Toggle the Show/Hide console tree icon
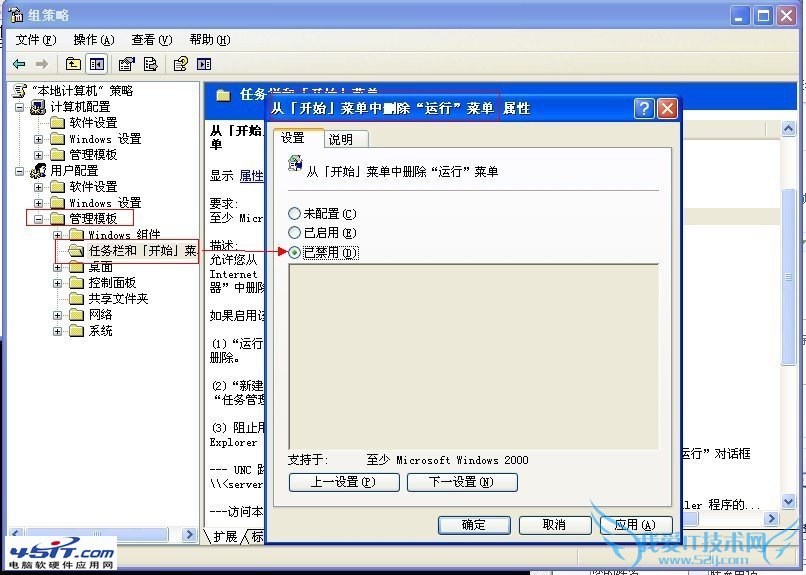The width and height of the screenshot is (806, 575). click(97, 64)
